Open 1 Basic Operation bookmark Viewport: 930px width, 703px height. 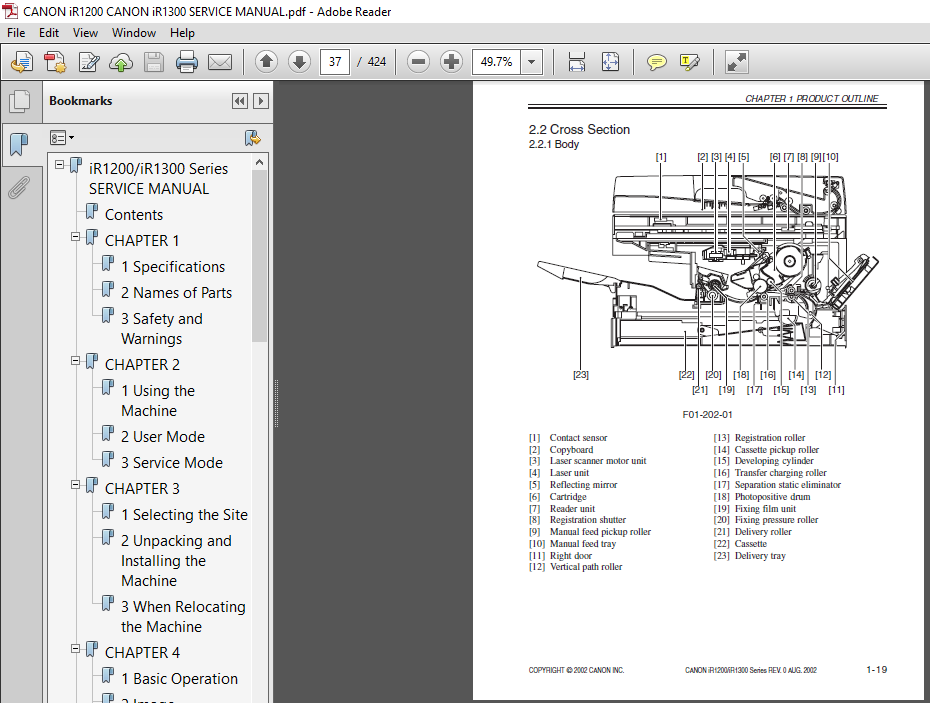click(179, 679)
